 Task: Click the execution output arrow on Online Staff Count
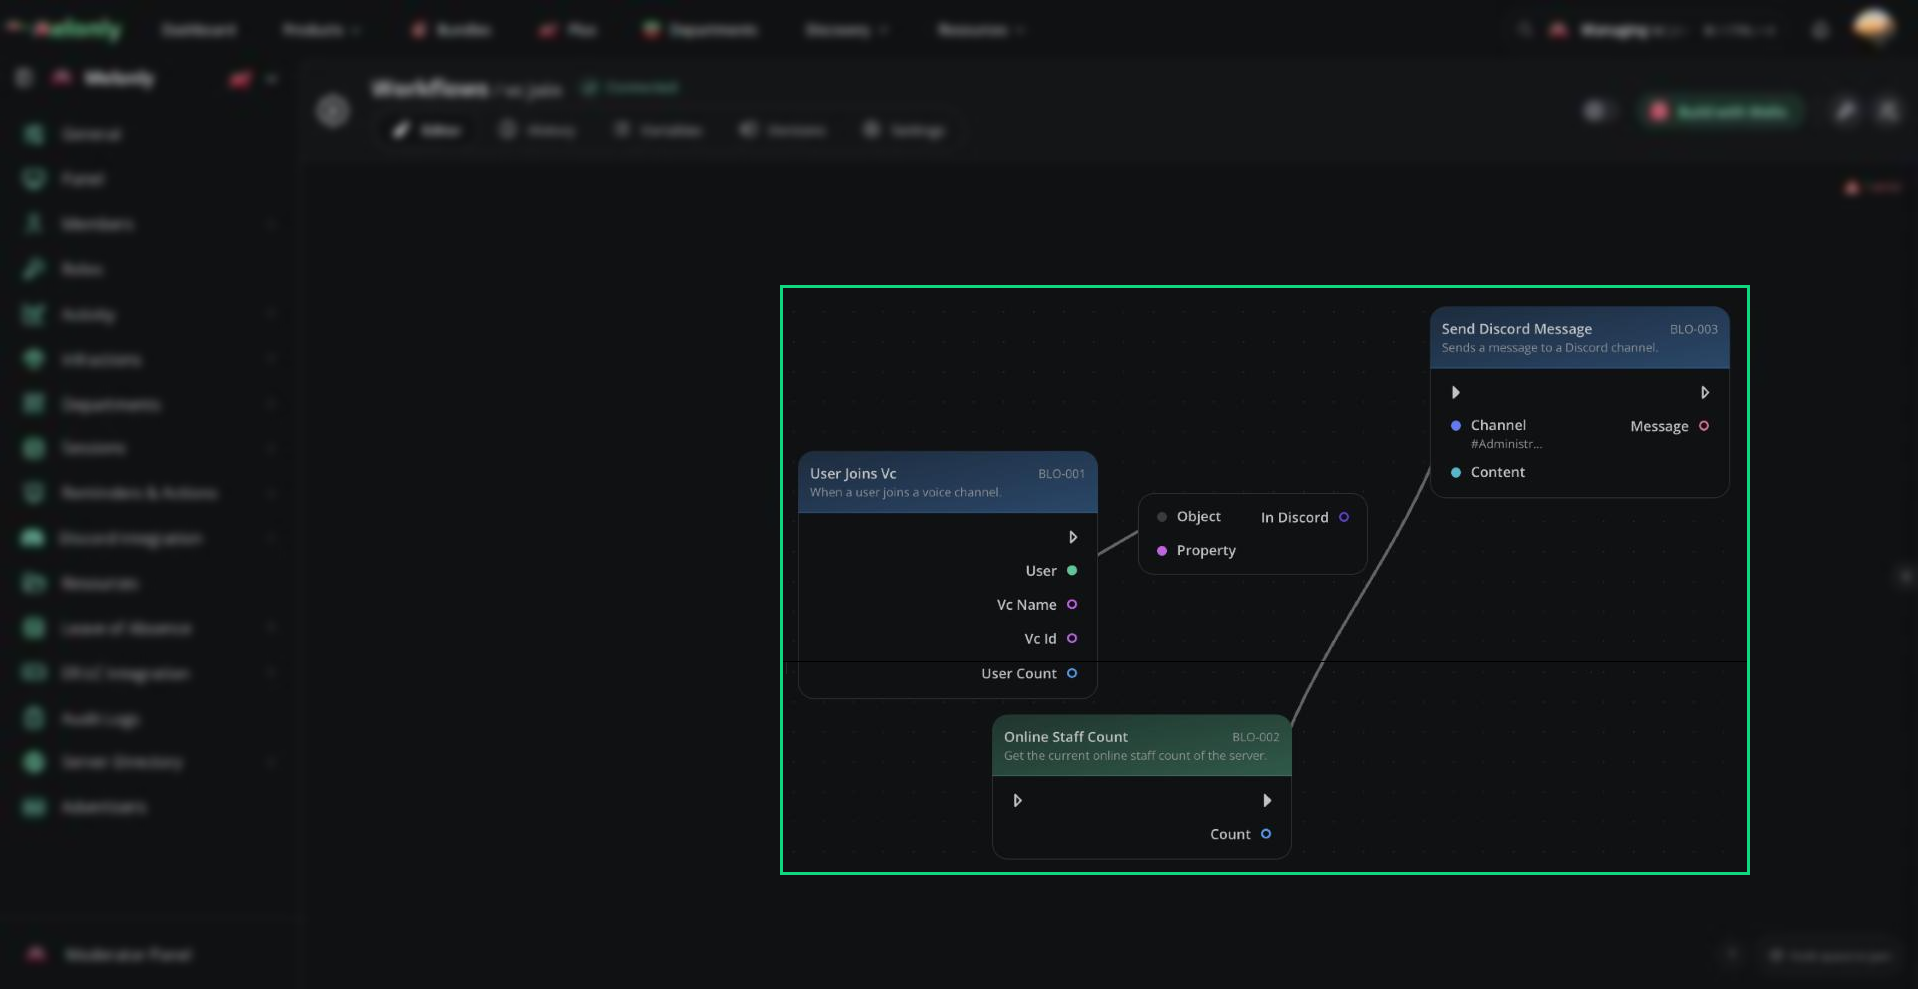[1267, 801]
